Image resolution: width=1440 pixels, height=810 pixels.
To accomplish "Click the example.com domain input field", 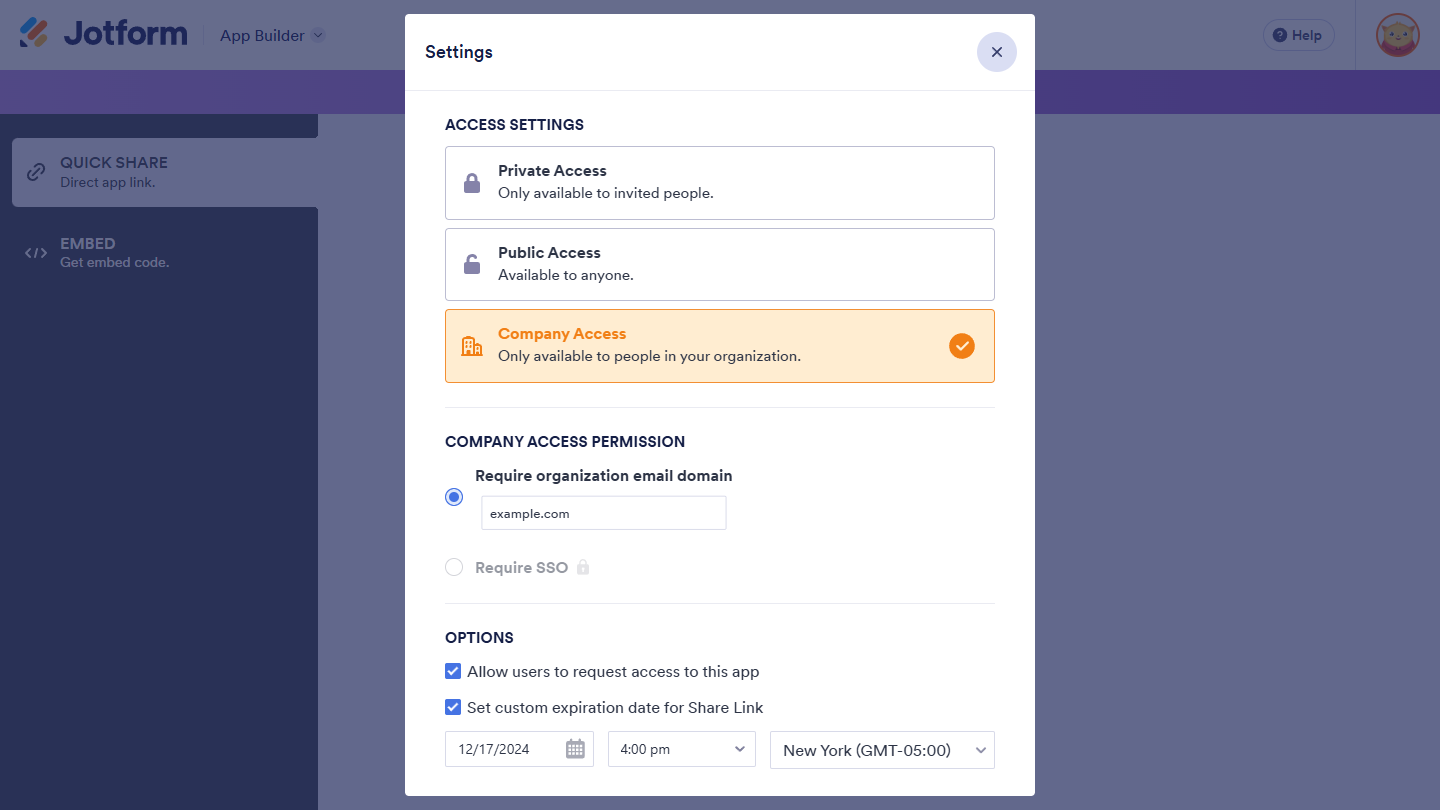I will (603, 513).
